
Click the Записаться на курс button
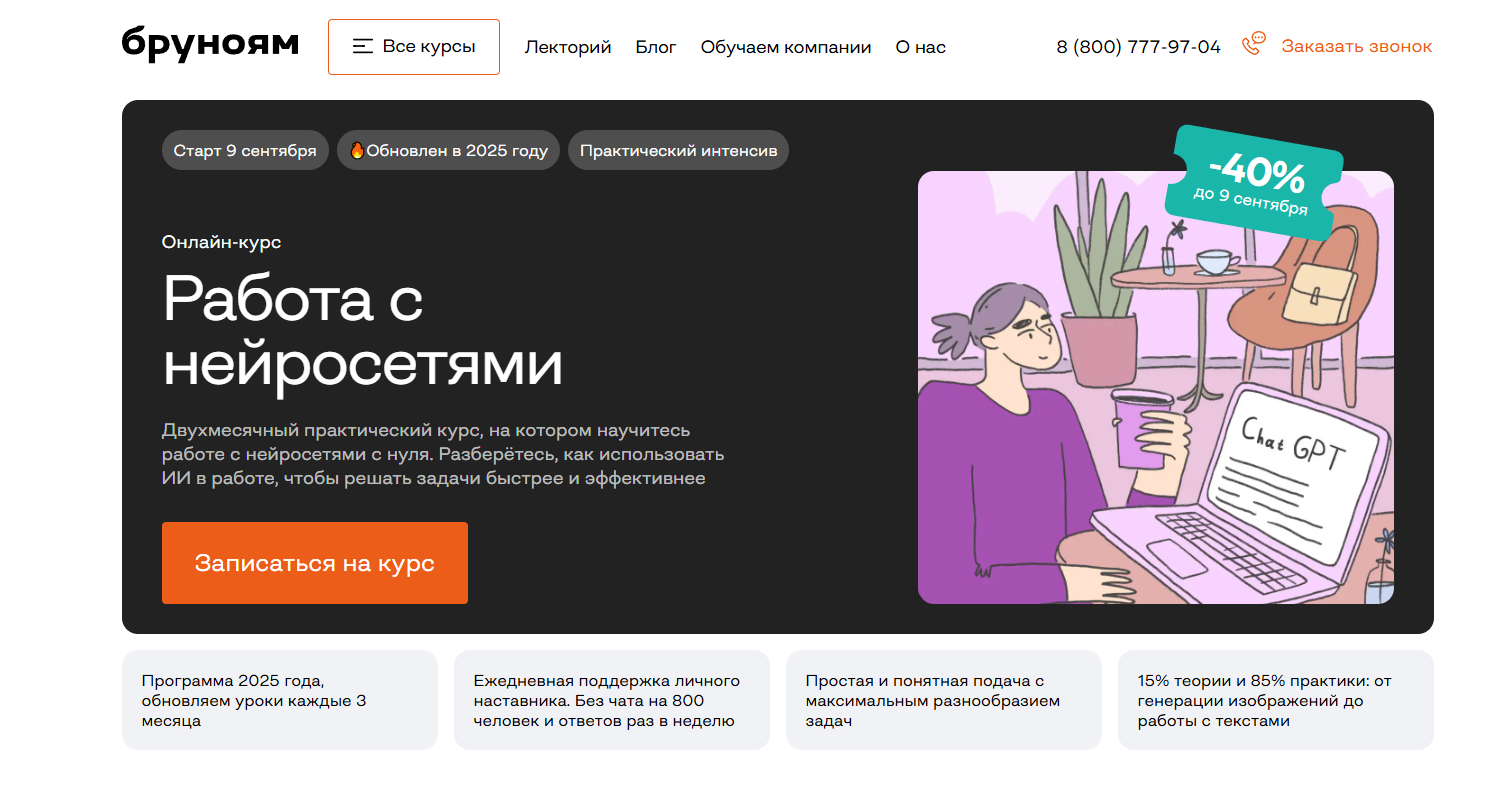coord(315,563)
